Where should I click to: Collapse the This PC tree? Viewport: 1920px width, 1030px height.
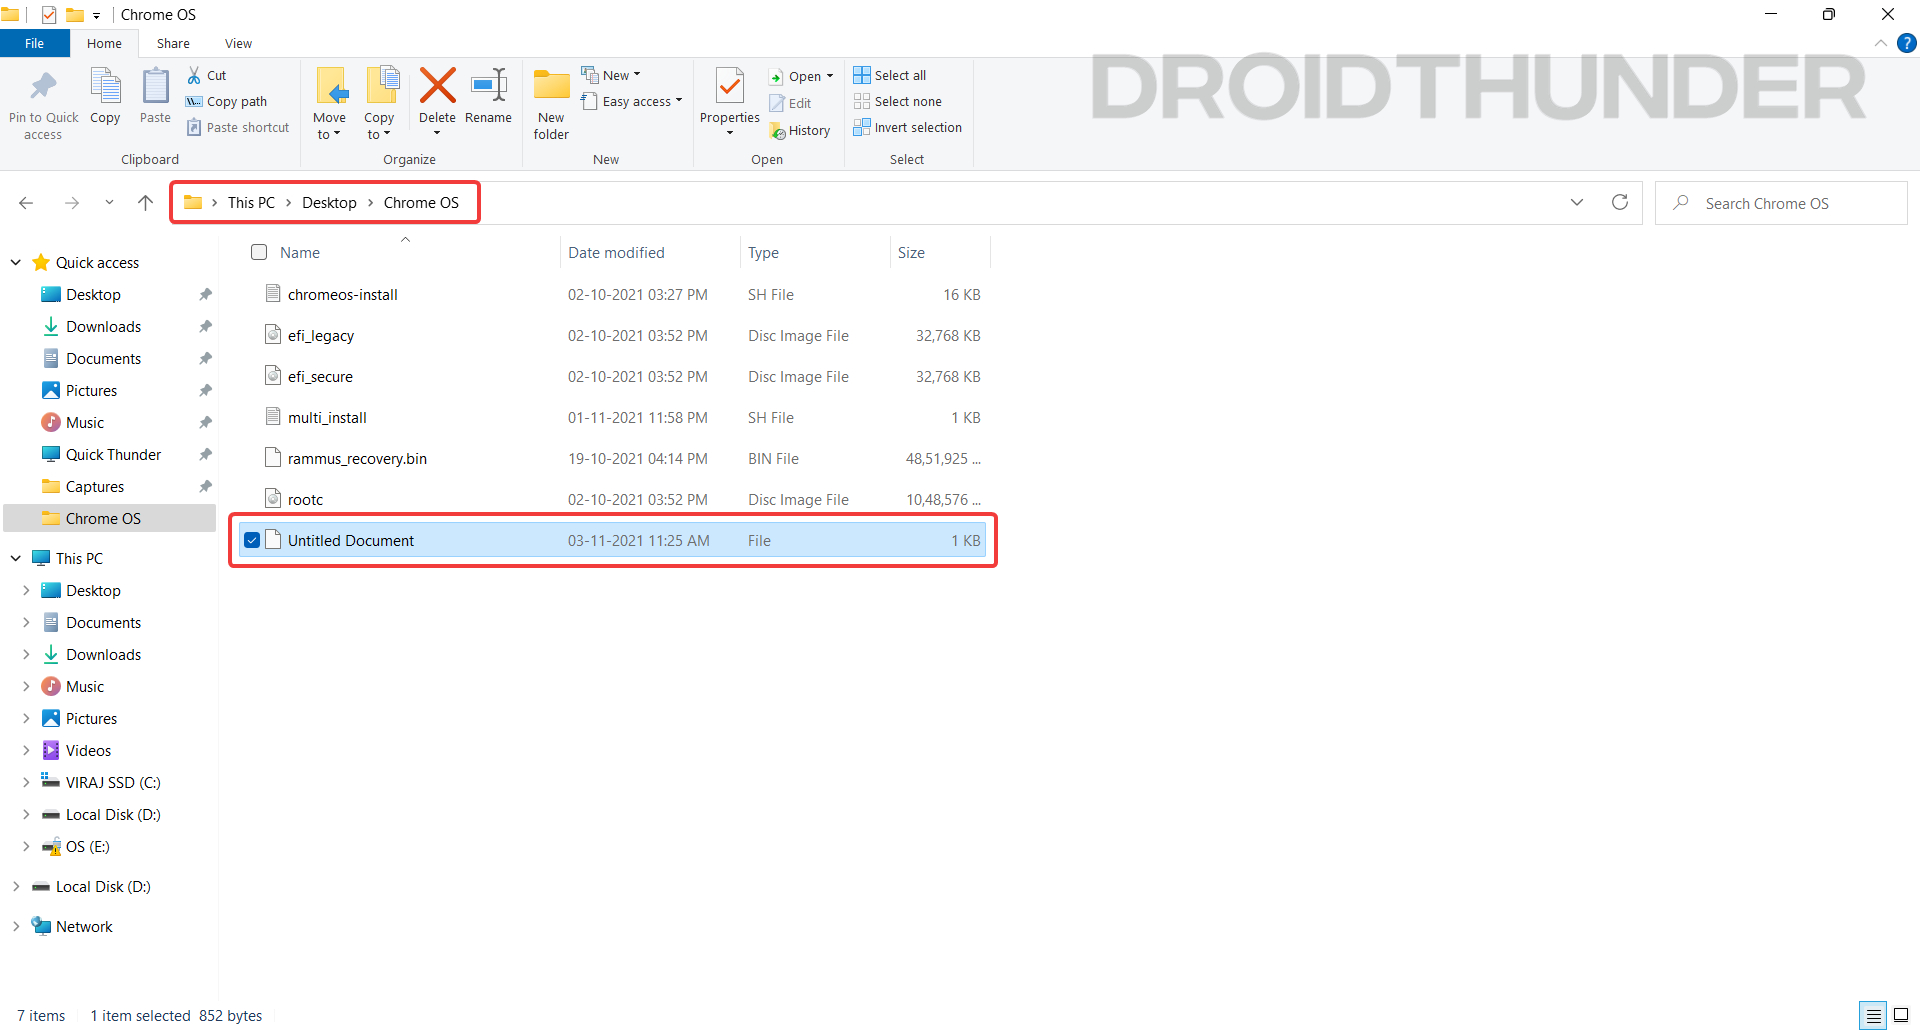pyautogui.click(x=16, y=558)
